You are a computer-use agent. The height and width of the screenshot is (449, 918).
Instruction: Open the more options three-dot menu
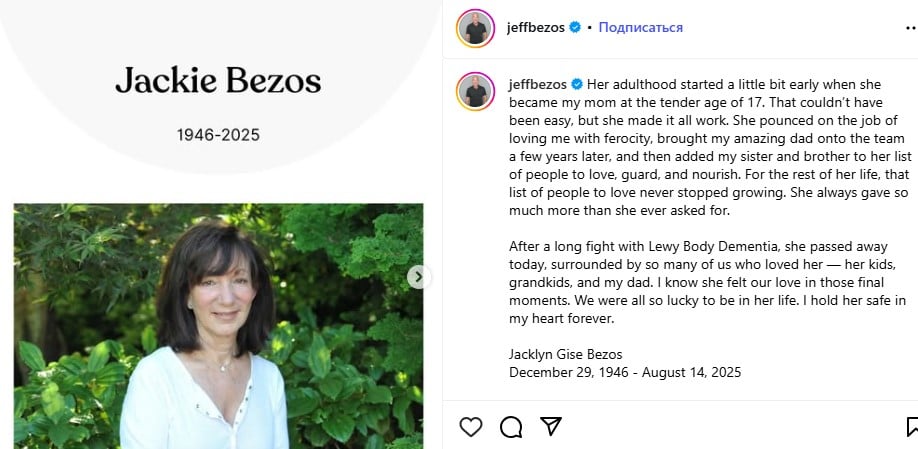click(x=912, y=28)
